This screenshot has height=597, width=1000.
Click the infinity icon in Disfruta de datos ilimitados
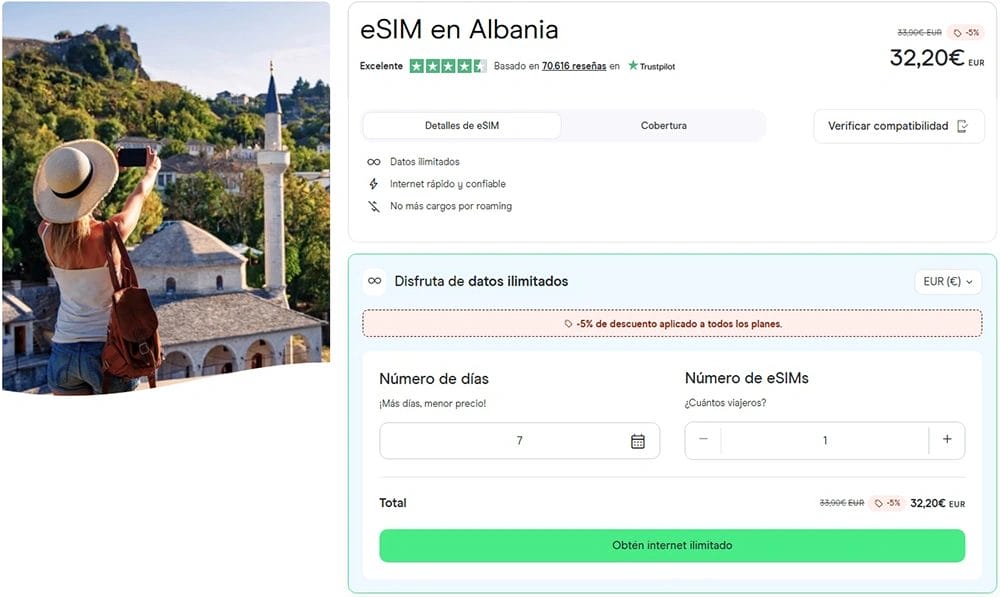(375, 281)
